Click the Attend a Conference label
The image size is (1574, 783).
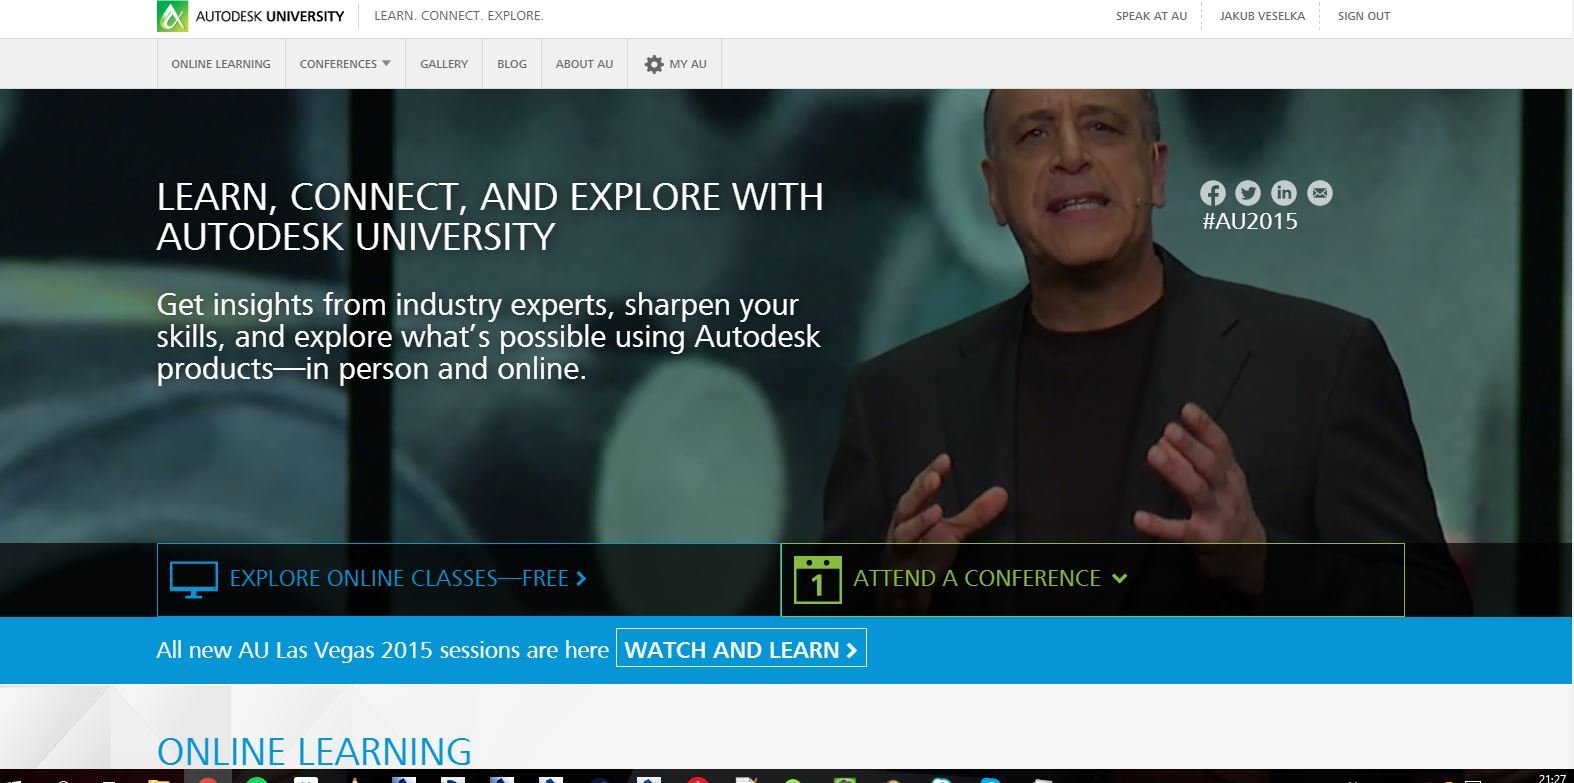tap(976, 578)
